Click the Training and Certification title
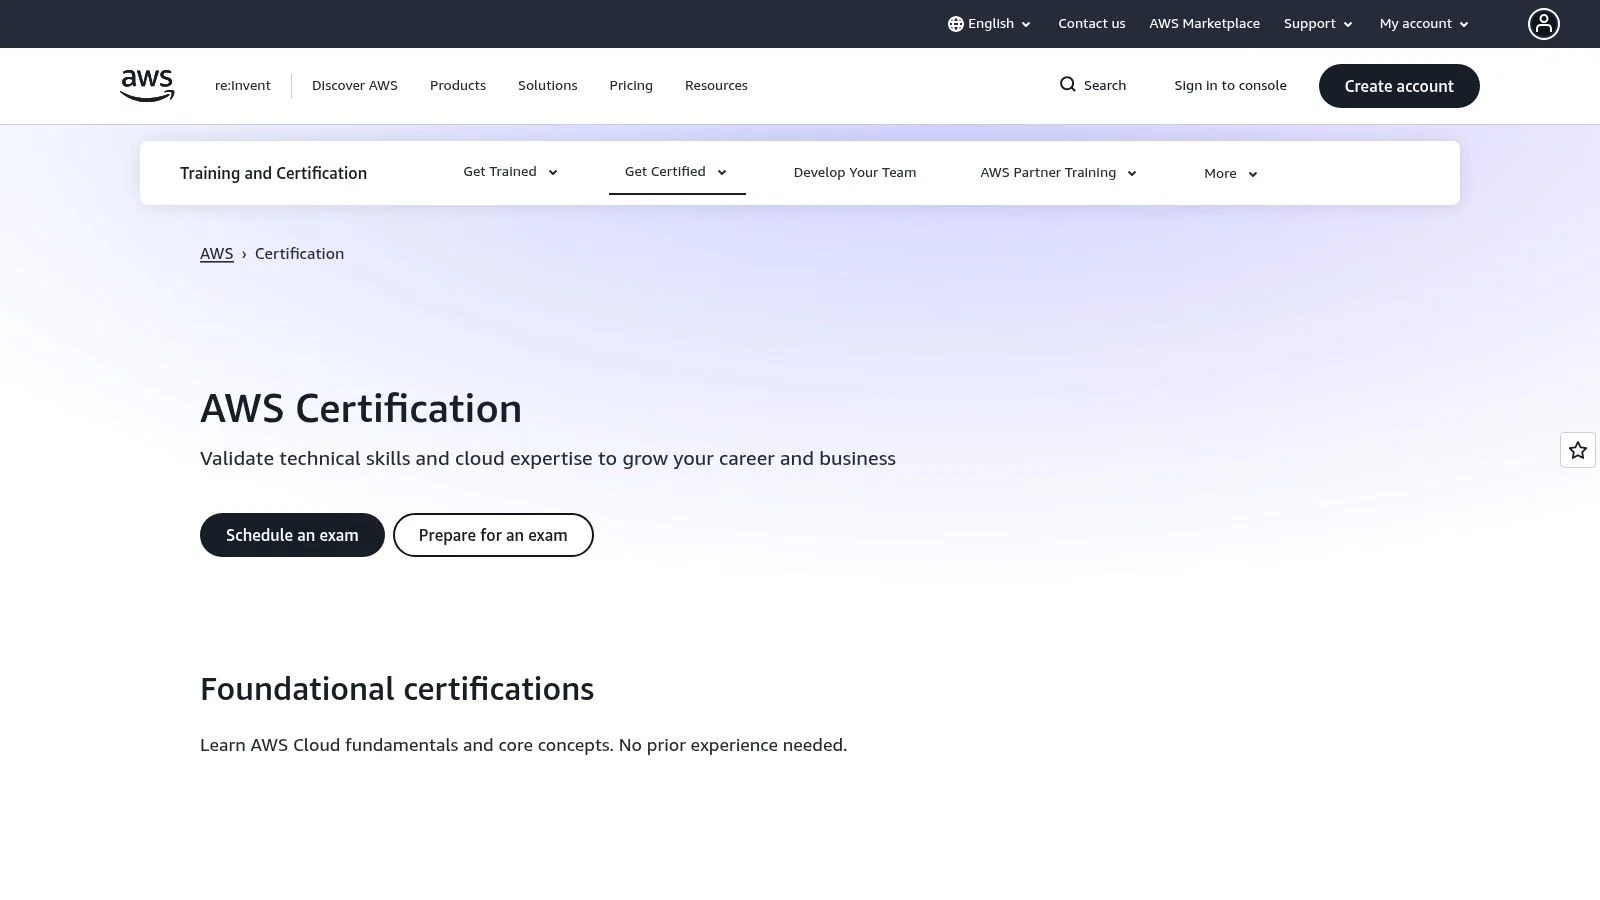The image size is (1600, 900). tap(273, 173)
